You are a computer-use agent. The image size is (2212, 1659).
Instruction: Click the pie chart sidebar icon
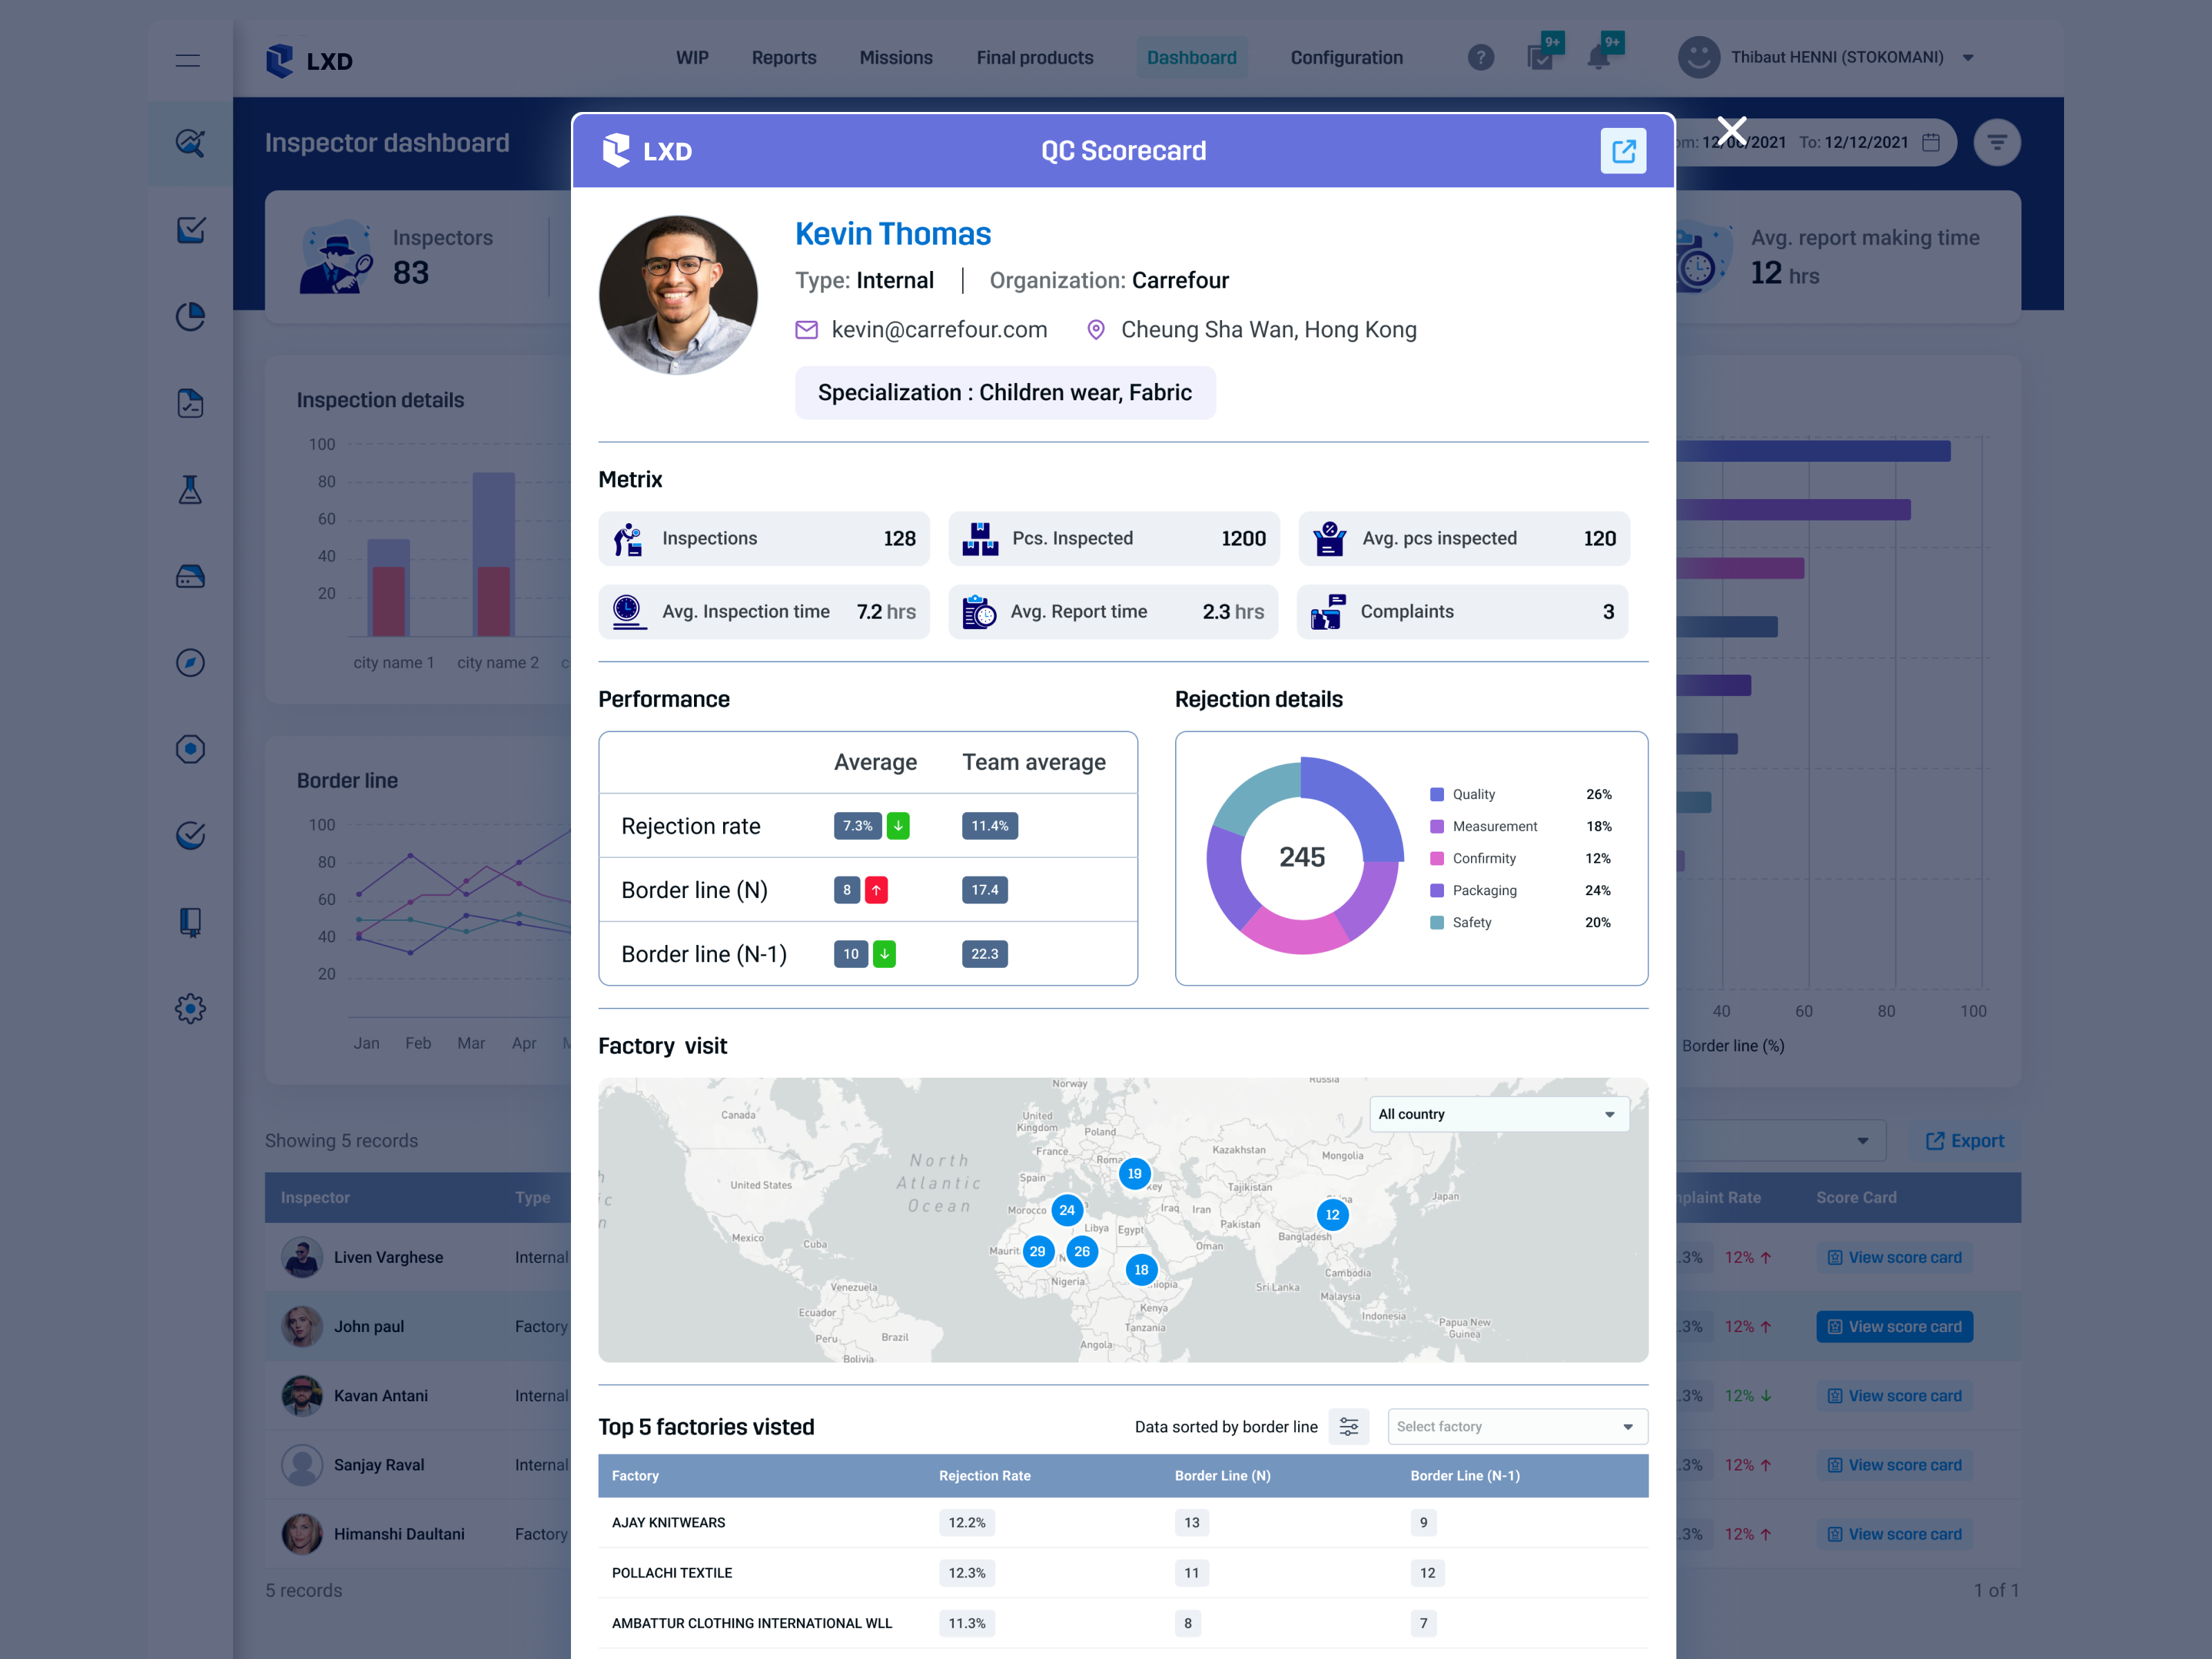coord(190,317)
